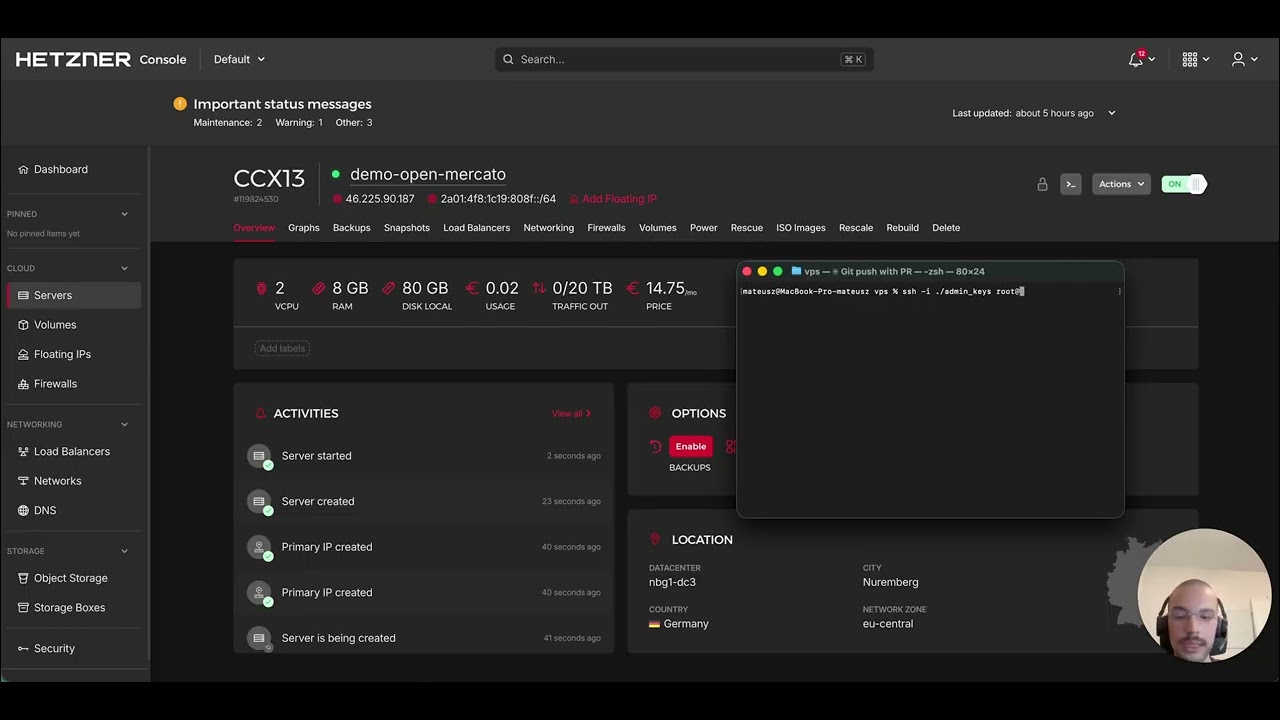Viewport: 1280px width, 720px height.
Task: Click the View all activities link
Action: point(571,414)
